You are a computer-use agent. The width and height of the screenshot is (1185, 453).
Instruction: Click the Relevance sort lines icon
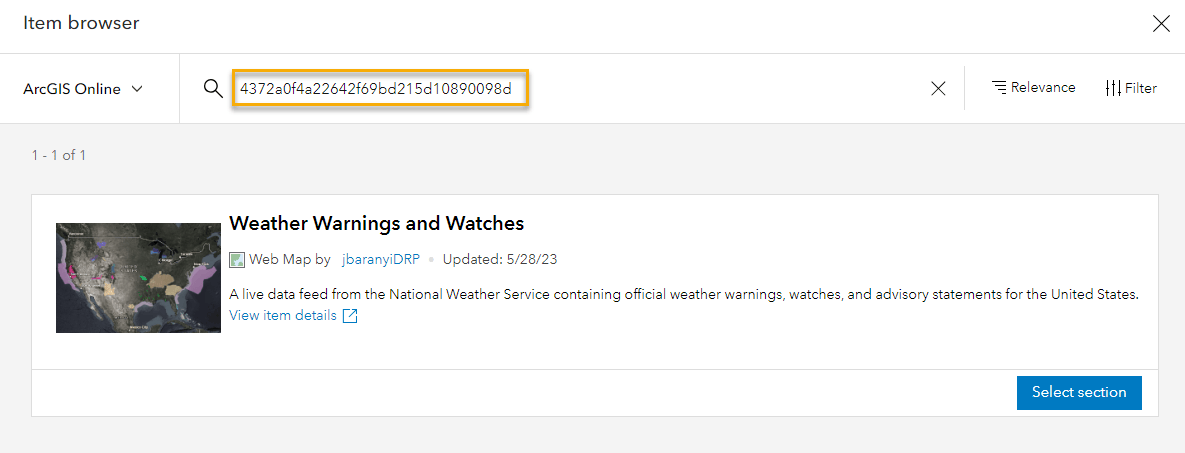999,88
